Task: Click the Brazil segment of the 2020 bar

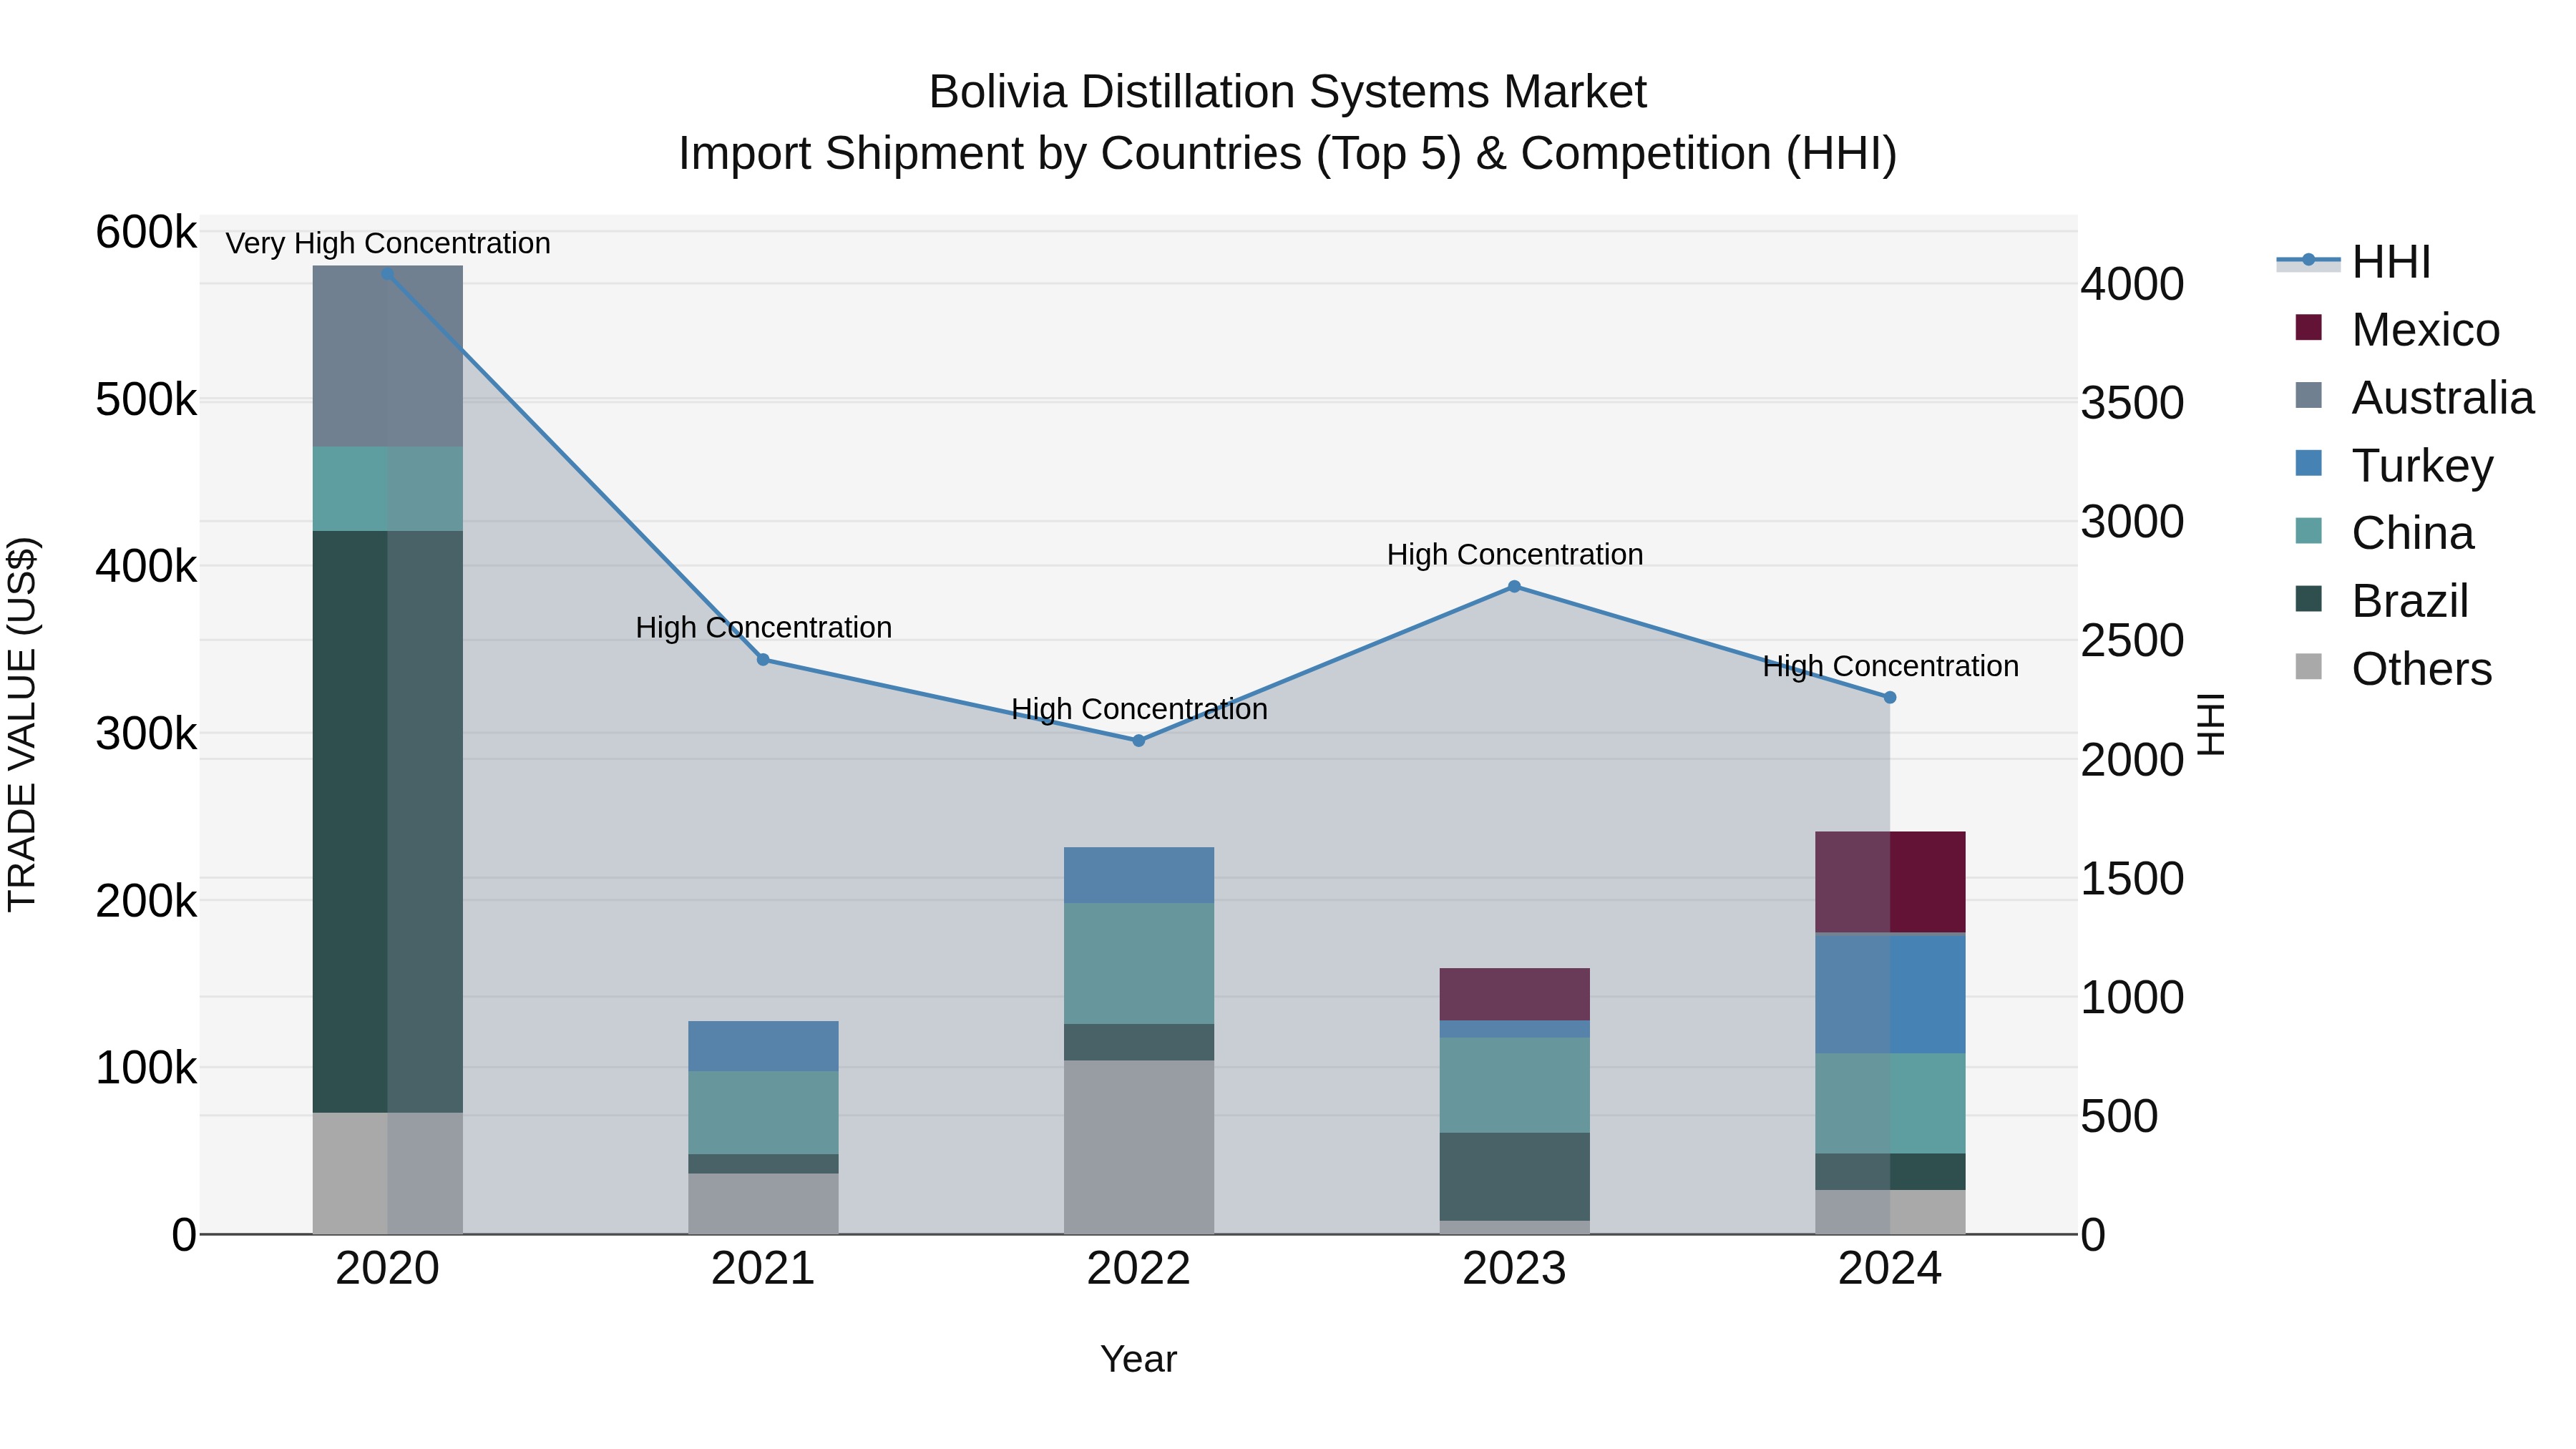Action: (388, 822)
